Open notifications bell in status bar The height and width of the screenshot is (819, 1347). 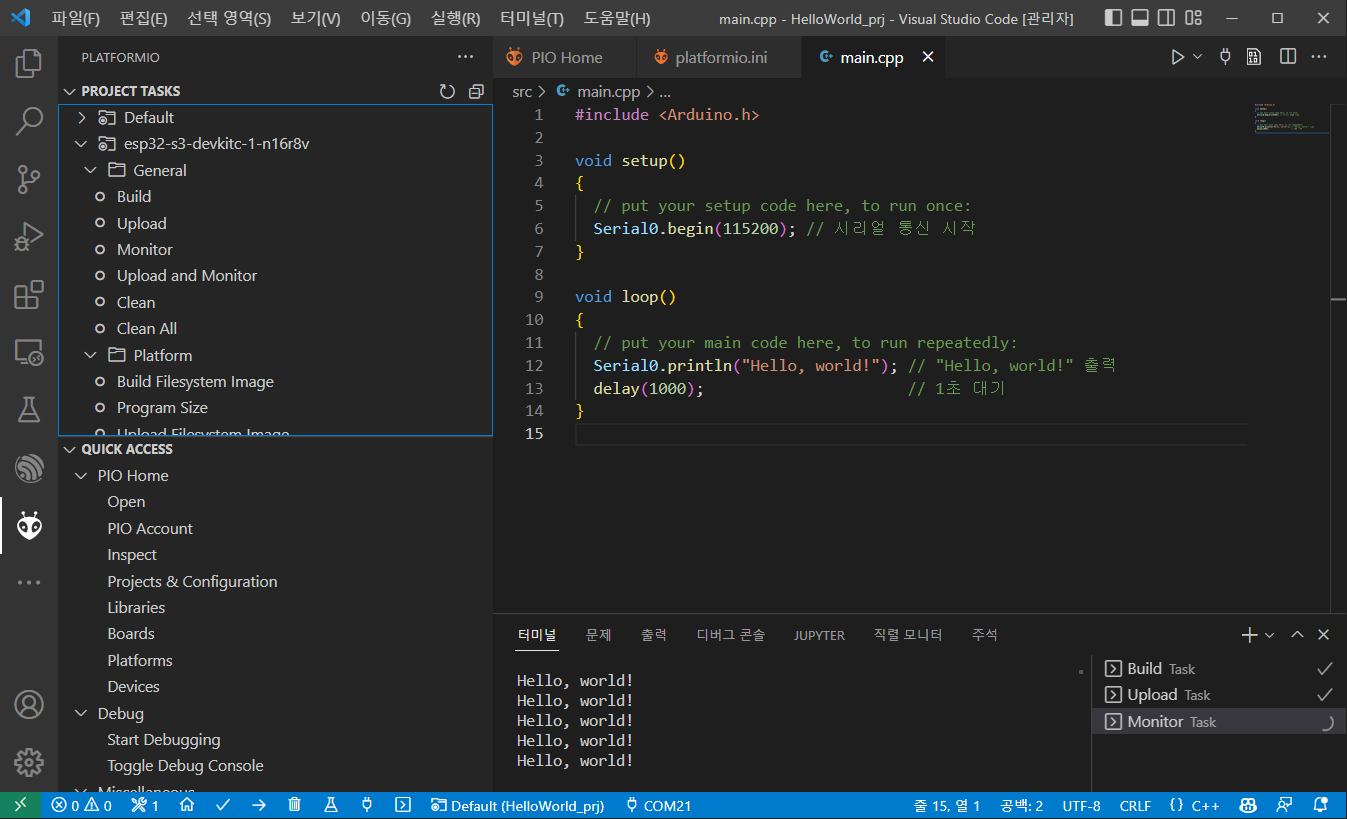click(1320, 805)
